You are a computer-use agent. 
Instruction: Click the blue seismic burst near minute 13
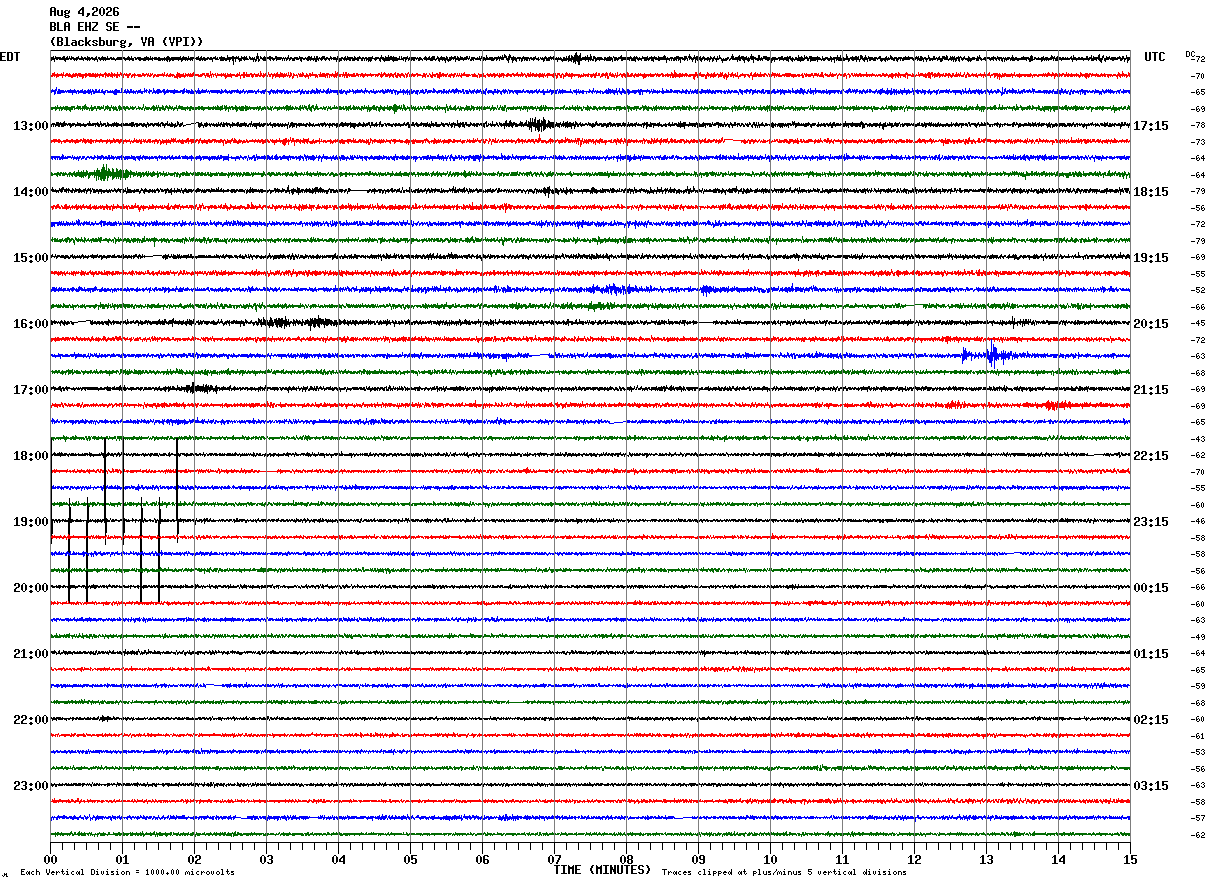click(988, 355)
